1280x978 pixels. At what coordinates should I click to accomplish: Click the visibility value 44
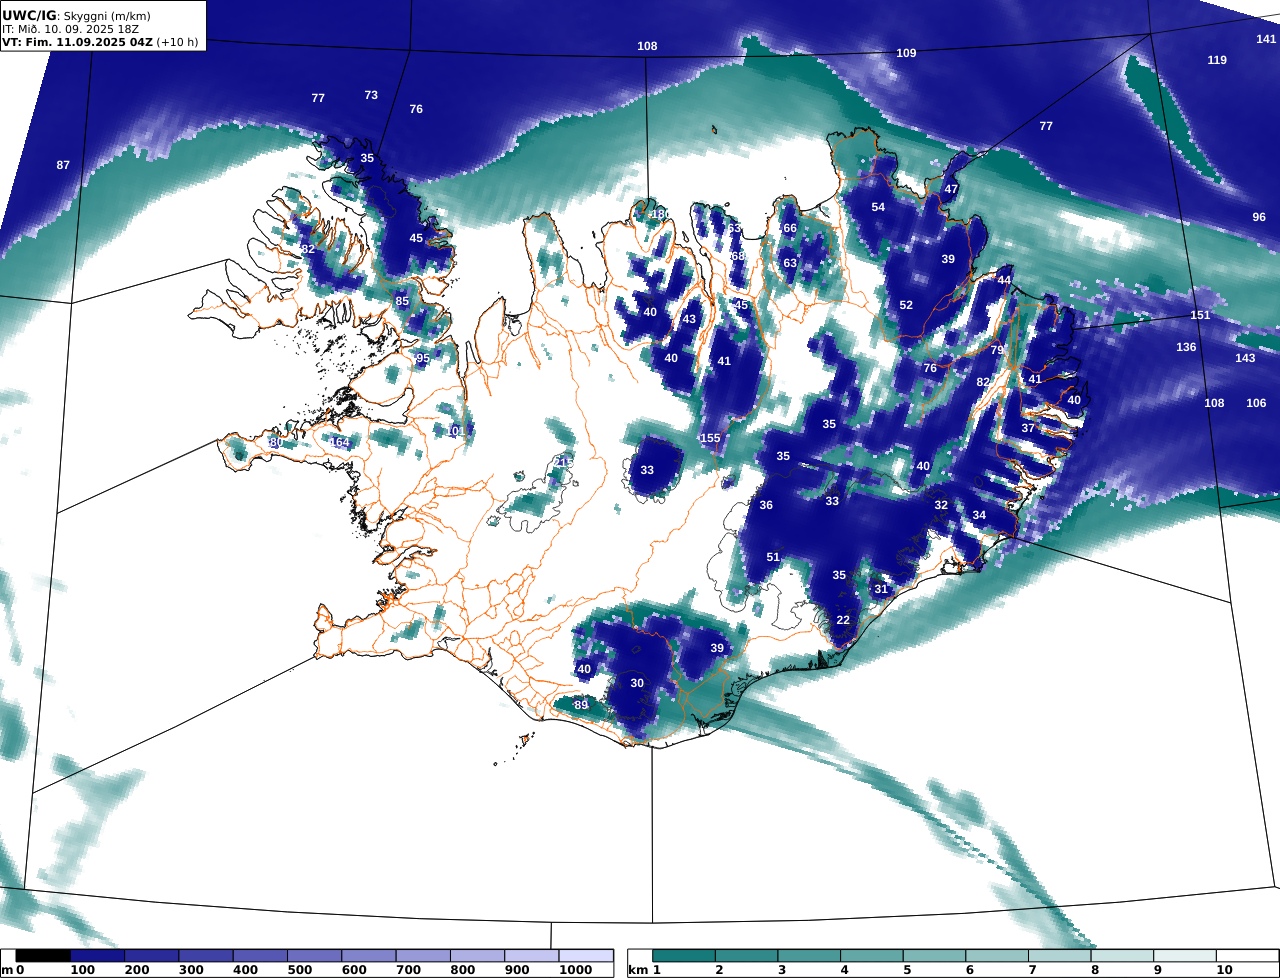pos(1004,280)
